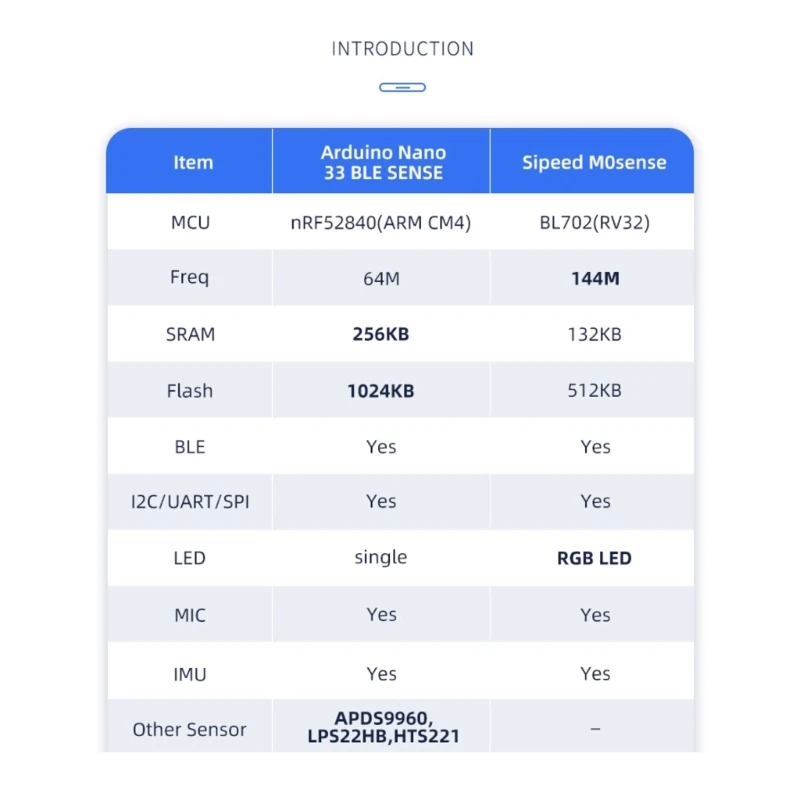Click the 256KB SRAM value
The width and height of the screenshot is (800, 800).
(381, 334)
